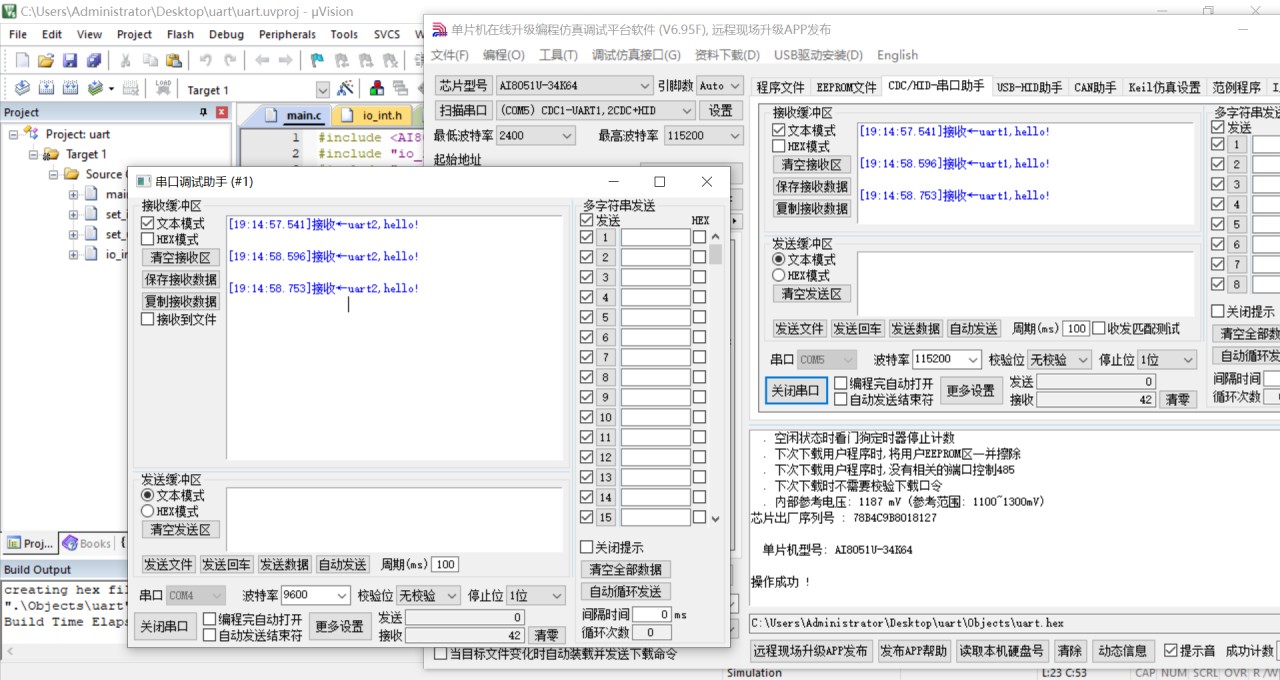This screenshot has width=1280, height=680.
Task: Open the Debug menu
Action: [226, 34]
